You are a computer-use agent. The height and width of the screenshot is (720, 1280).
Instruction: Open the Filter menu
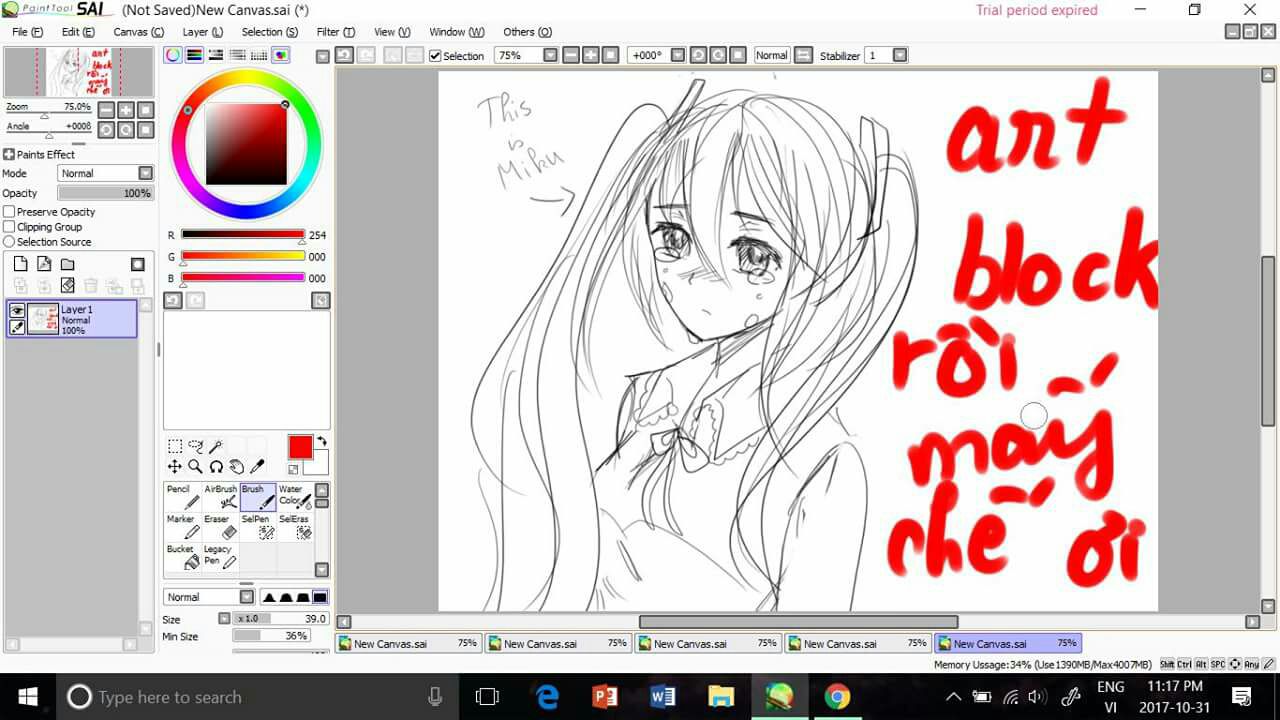click(x=335, y=32)
